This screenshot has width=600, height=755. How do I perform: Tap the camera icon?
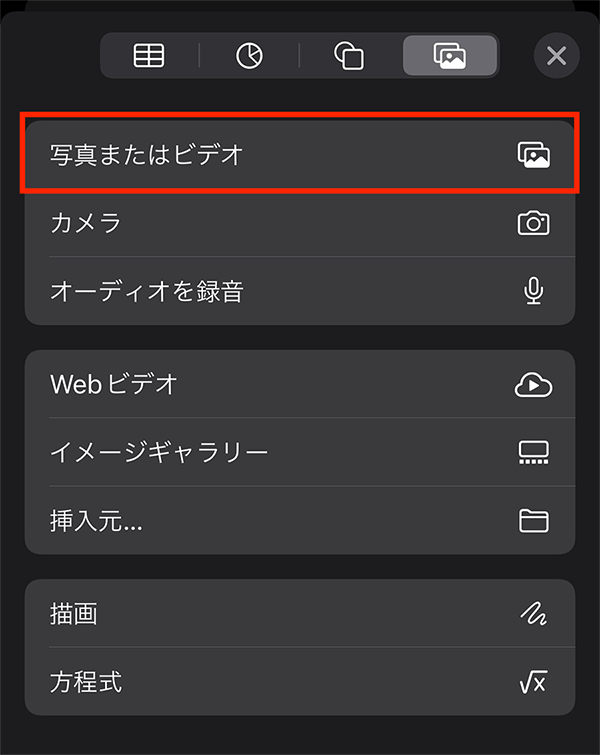tap(534, 223)
